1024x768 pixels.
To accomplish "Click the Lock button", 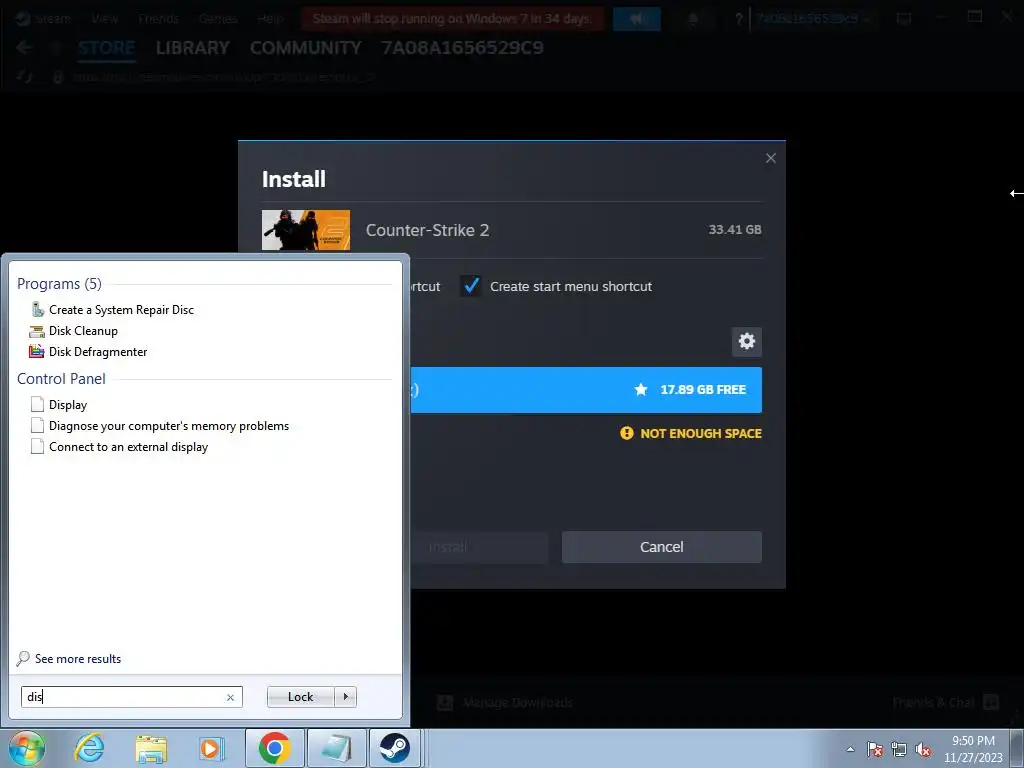I will click(300, 697).
